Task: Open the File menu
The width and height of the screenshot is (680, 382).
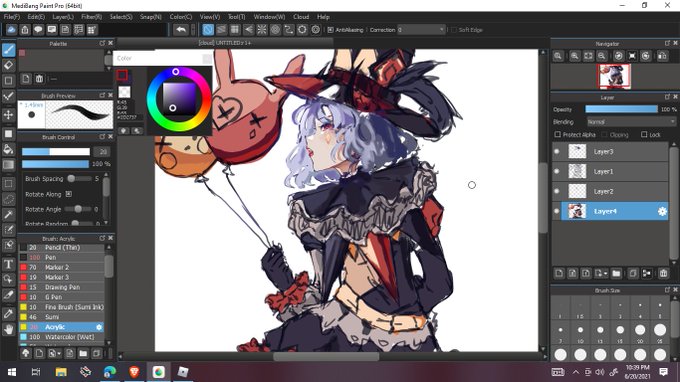Action: click(x=12, y=16)
